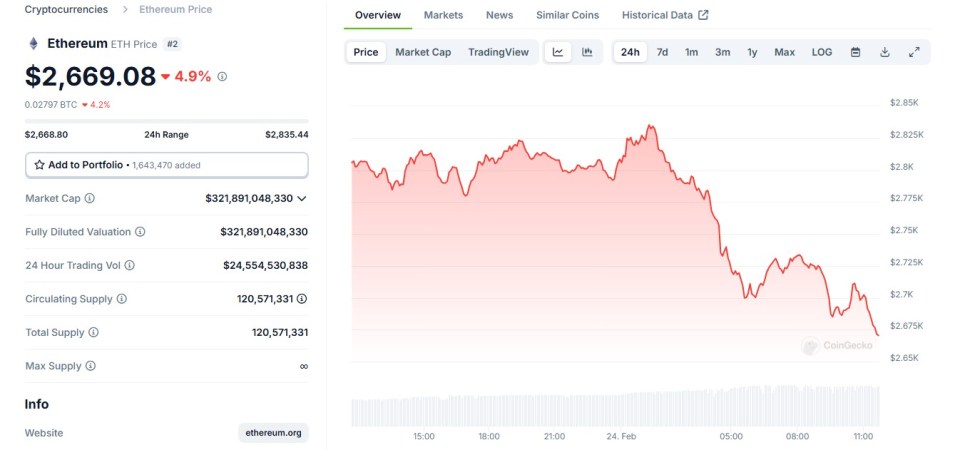Open the Similar Coins tab
980x450 pixels.
567,15
